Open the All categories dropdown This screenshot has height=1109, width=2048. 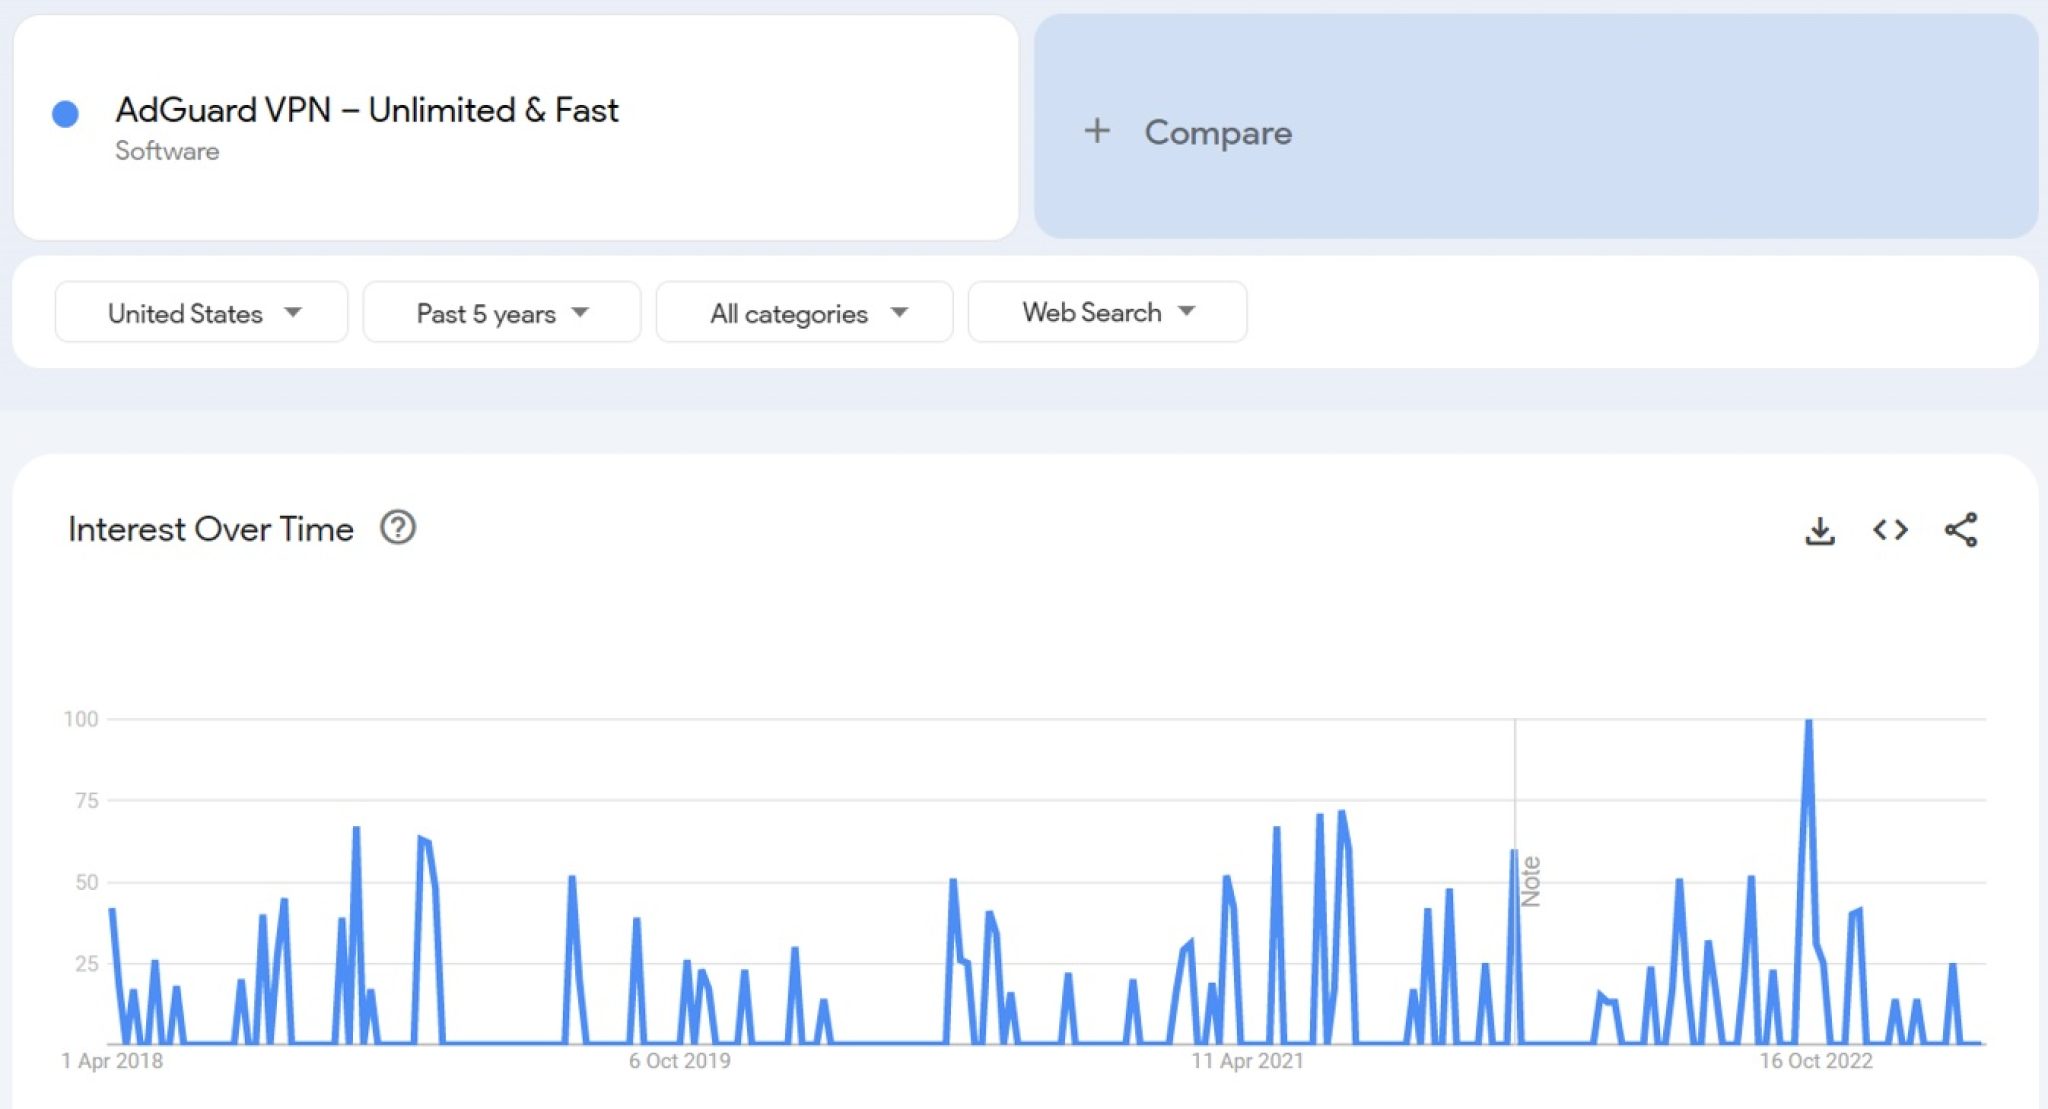[804, 312]
